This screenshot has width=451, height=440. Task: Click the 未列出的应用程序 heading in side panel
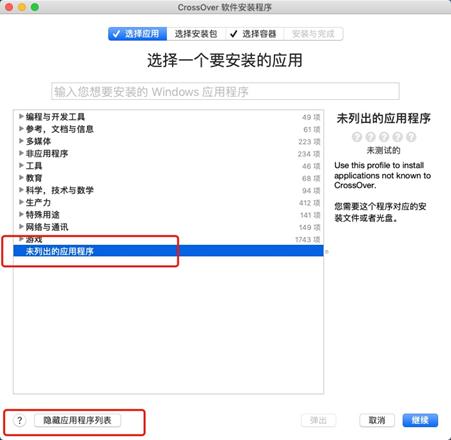pyautogui.click(x=384, y=118)
